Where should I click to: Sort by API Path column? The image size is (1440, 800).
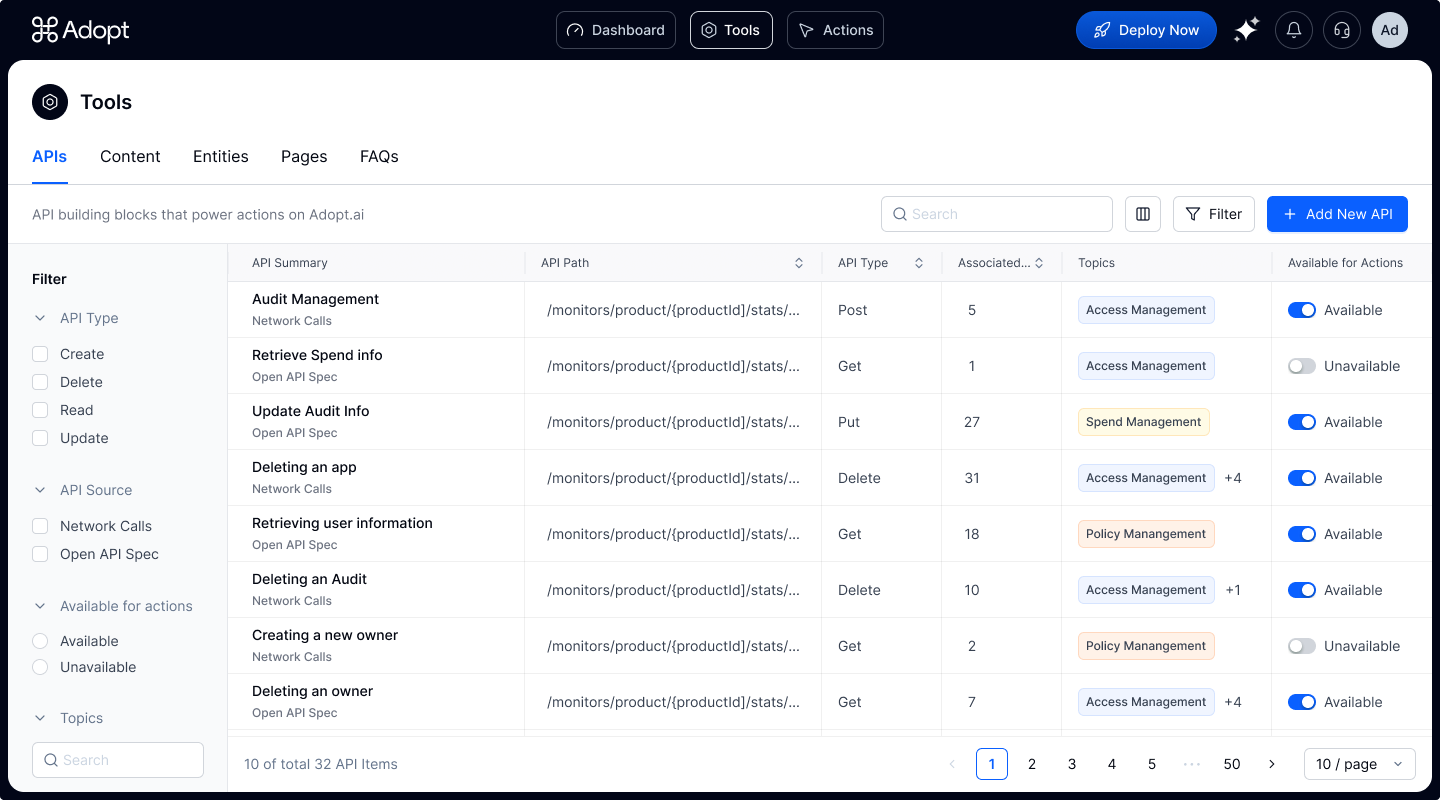(x=799, y=263)
